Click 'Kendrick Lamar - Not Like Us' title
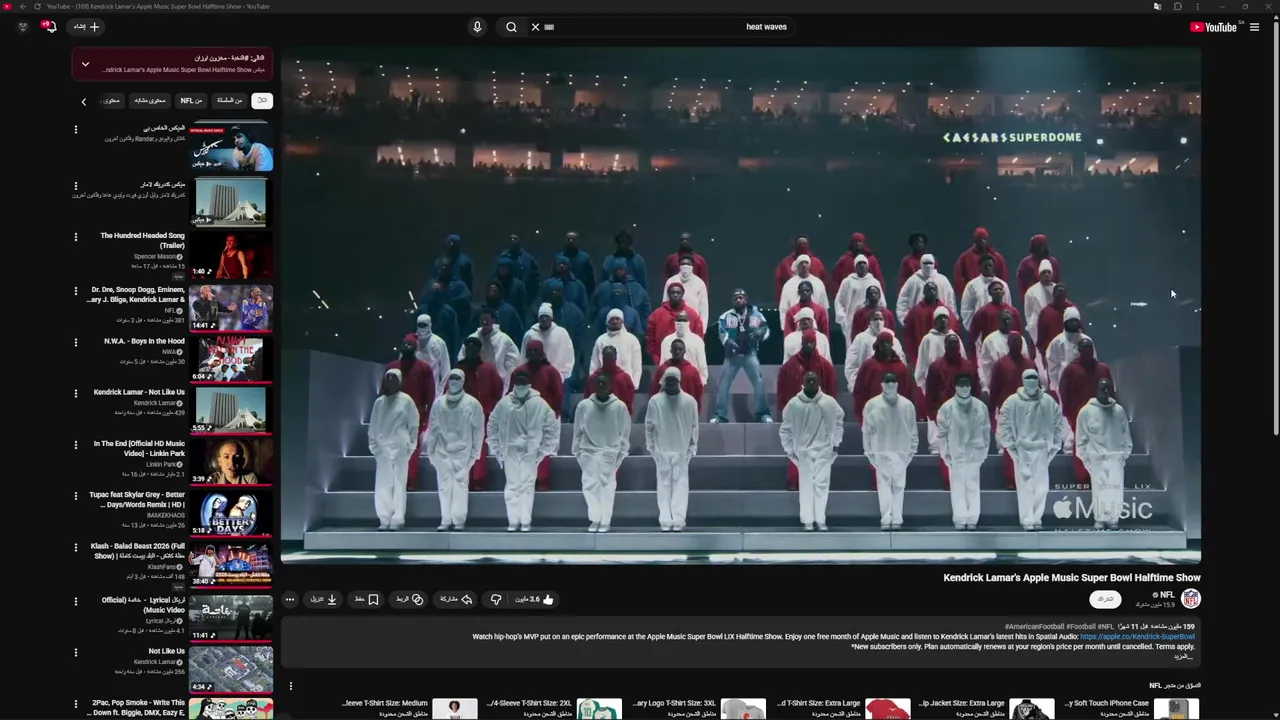The image size is (1280, 720). click(139, 392)
